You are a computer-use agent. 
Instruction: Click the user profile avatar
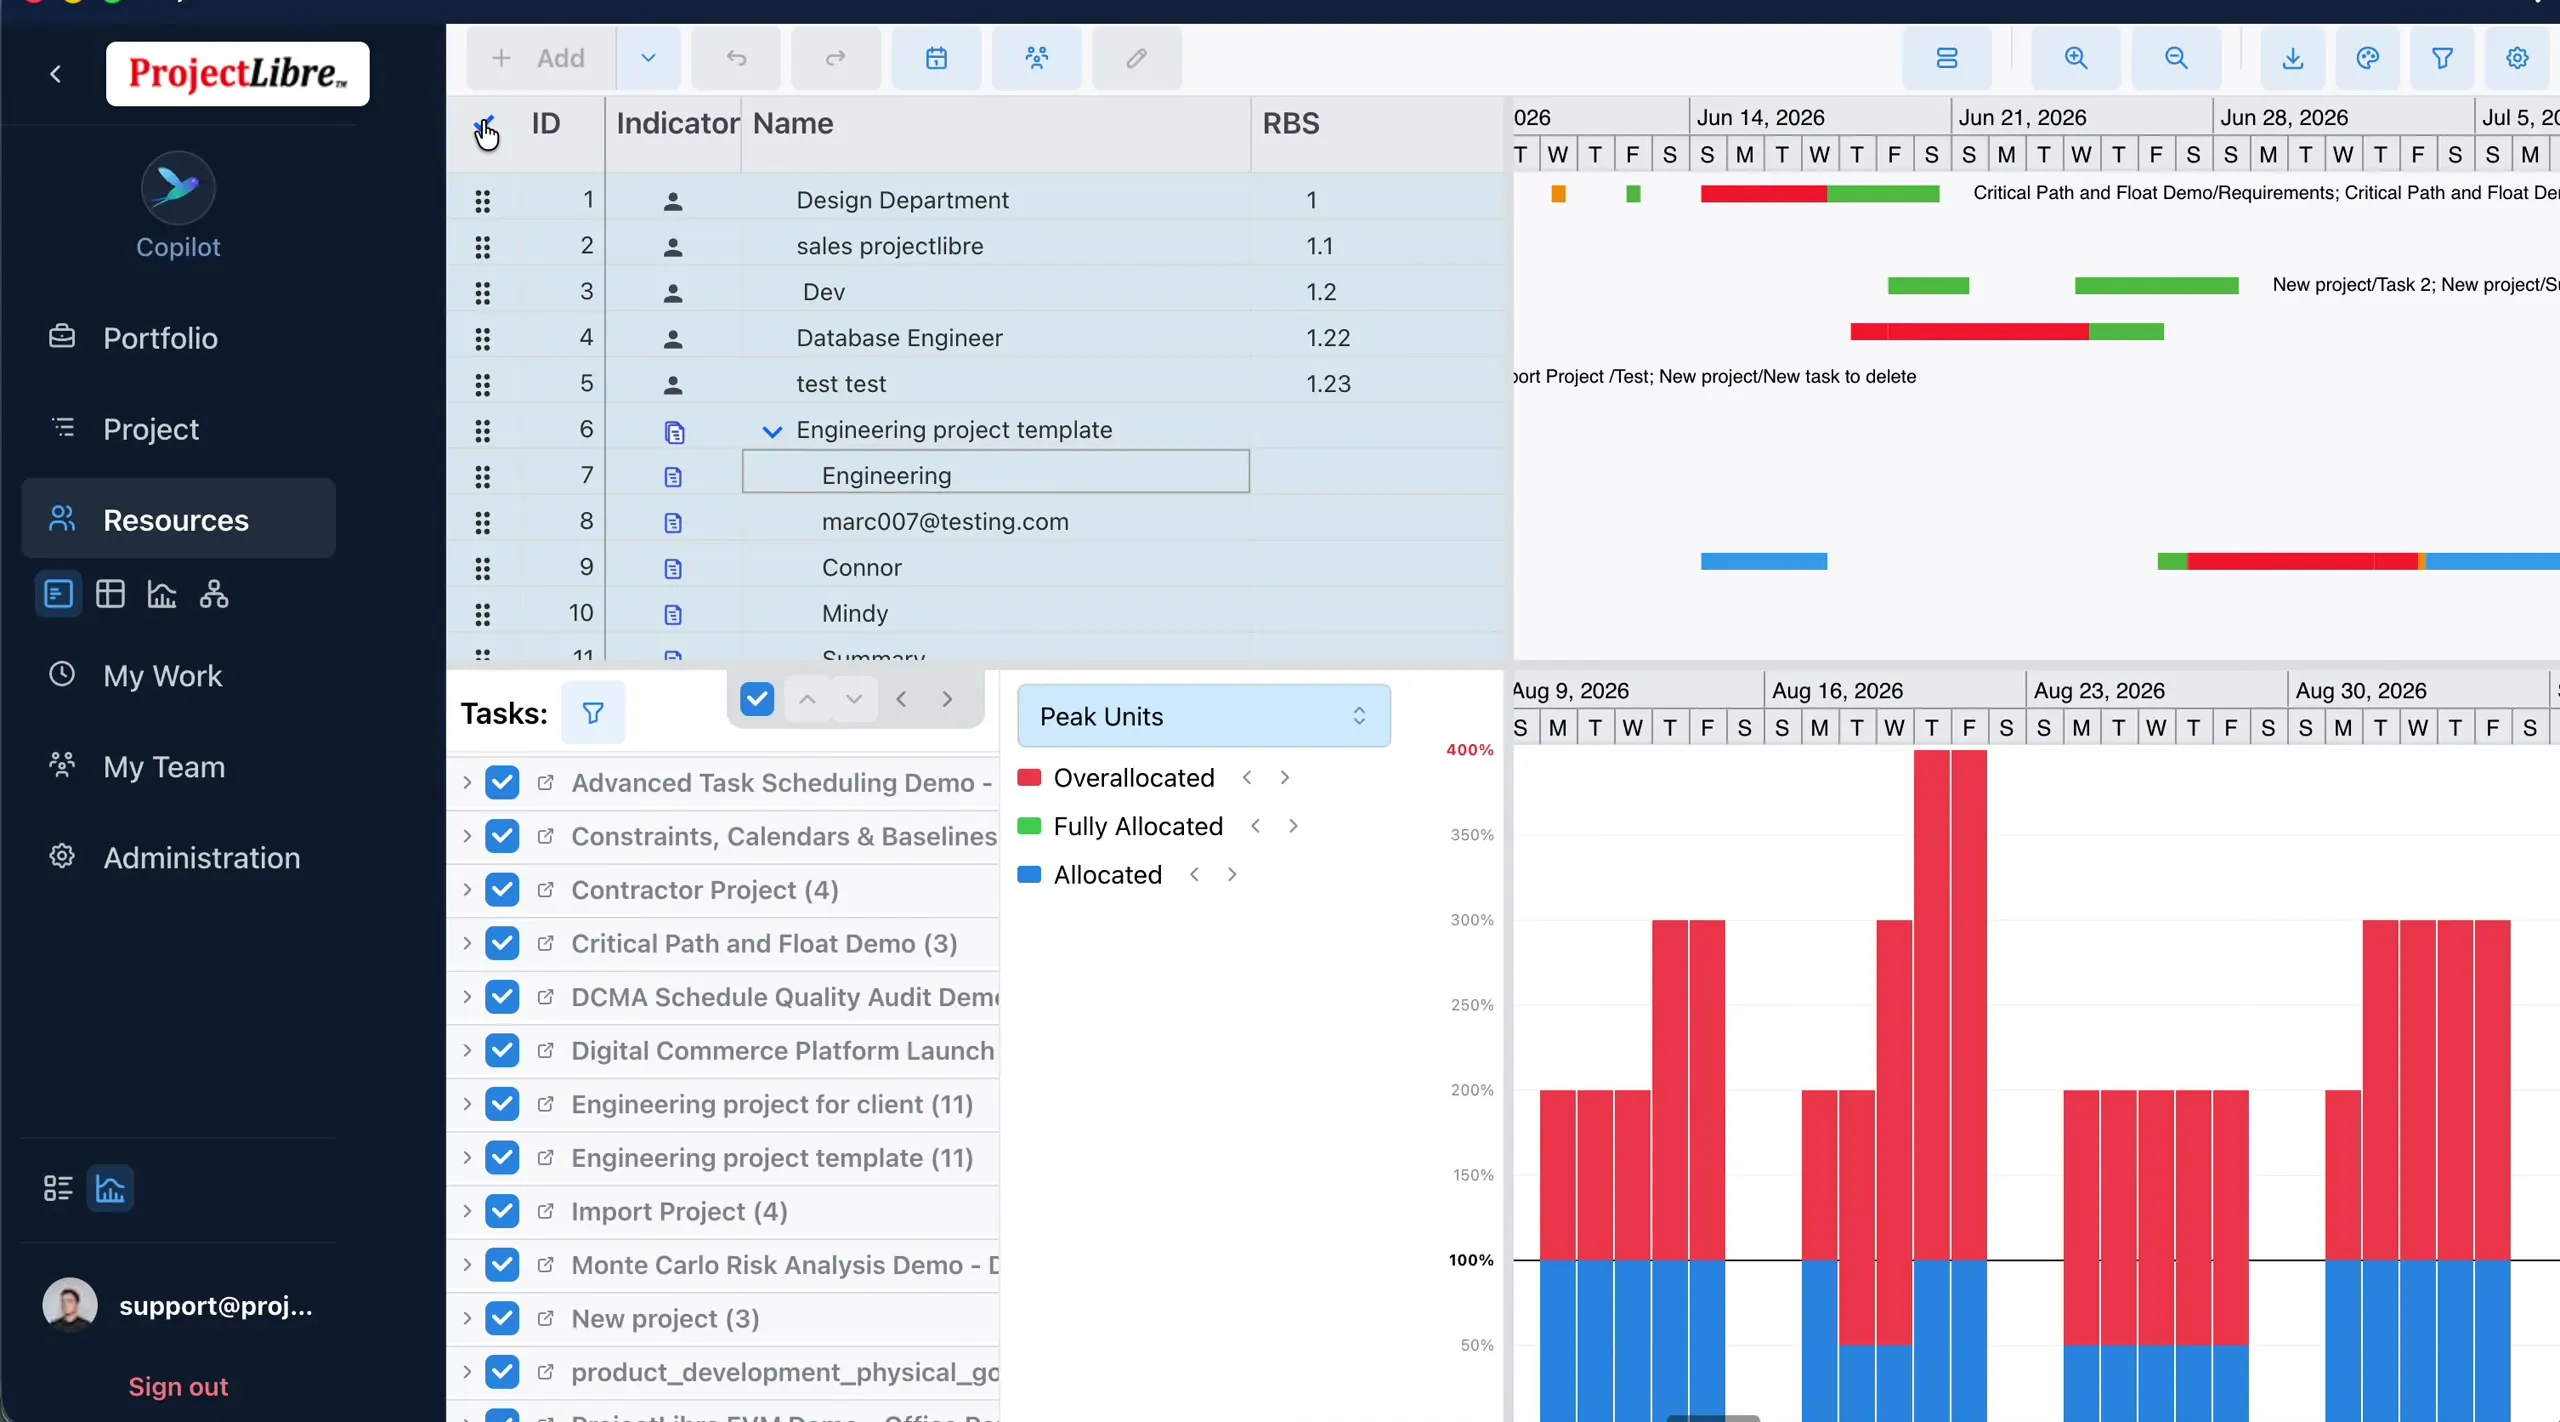click(70, 1305)
